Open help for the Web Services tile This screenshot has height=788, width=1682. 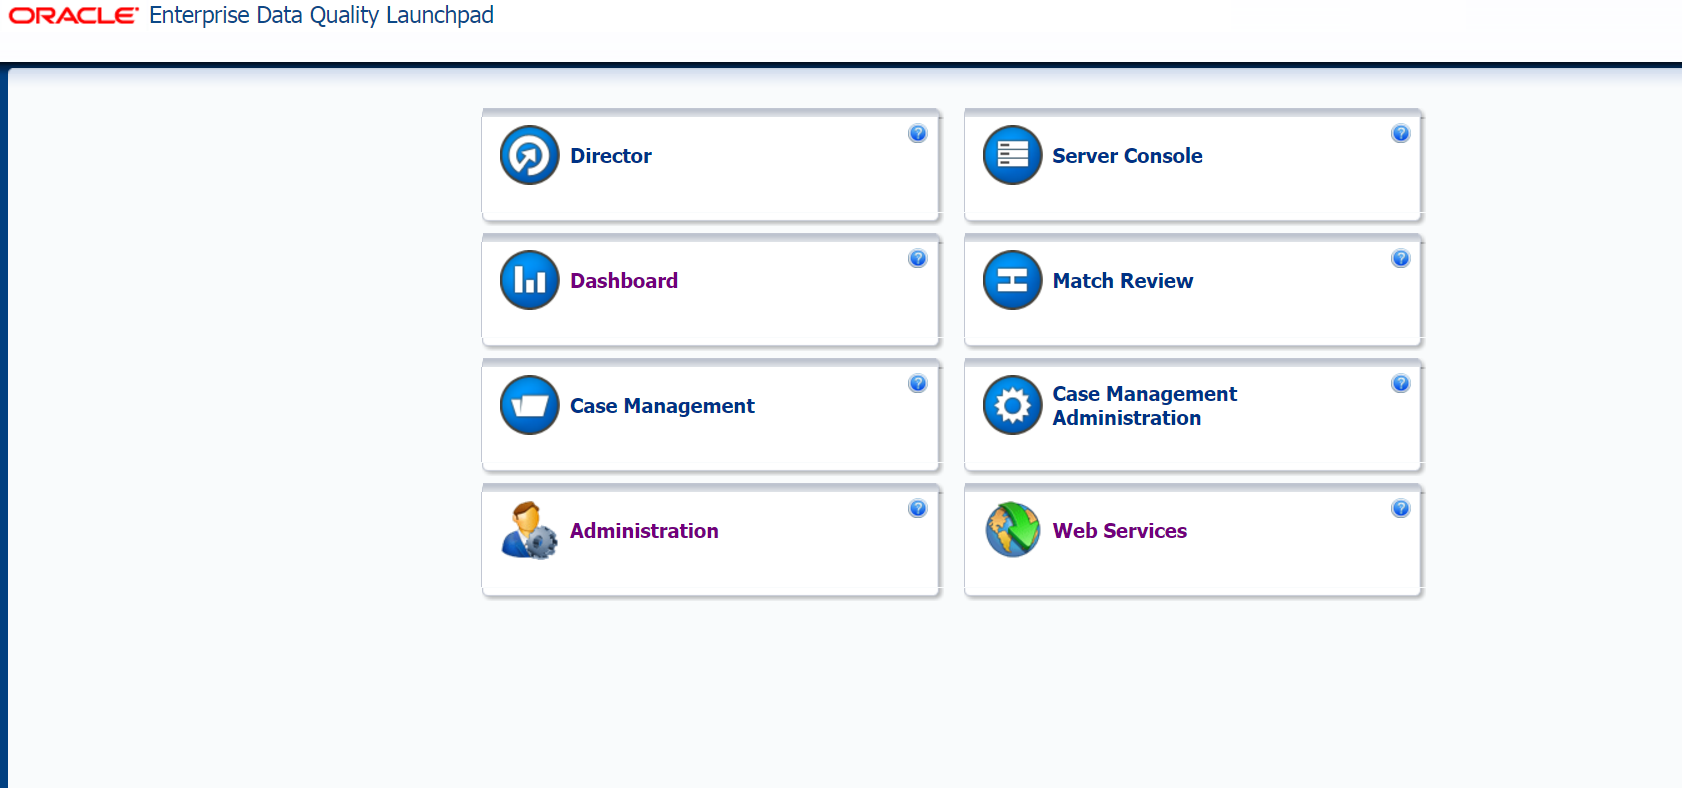[1401, 509]
